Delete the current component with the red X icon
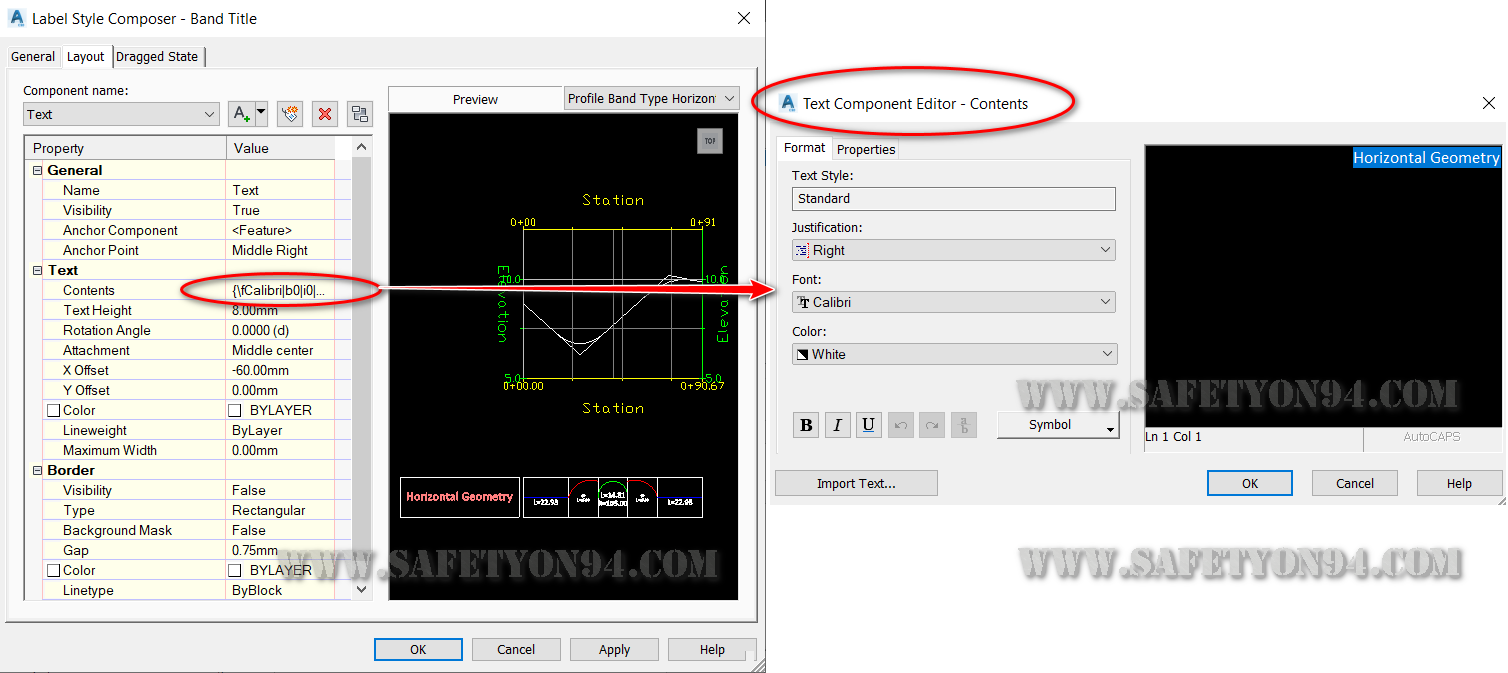 click(x=324, y=113)
